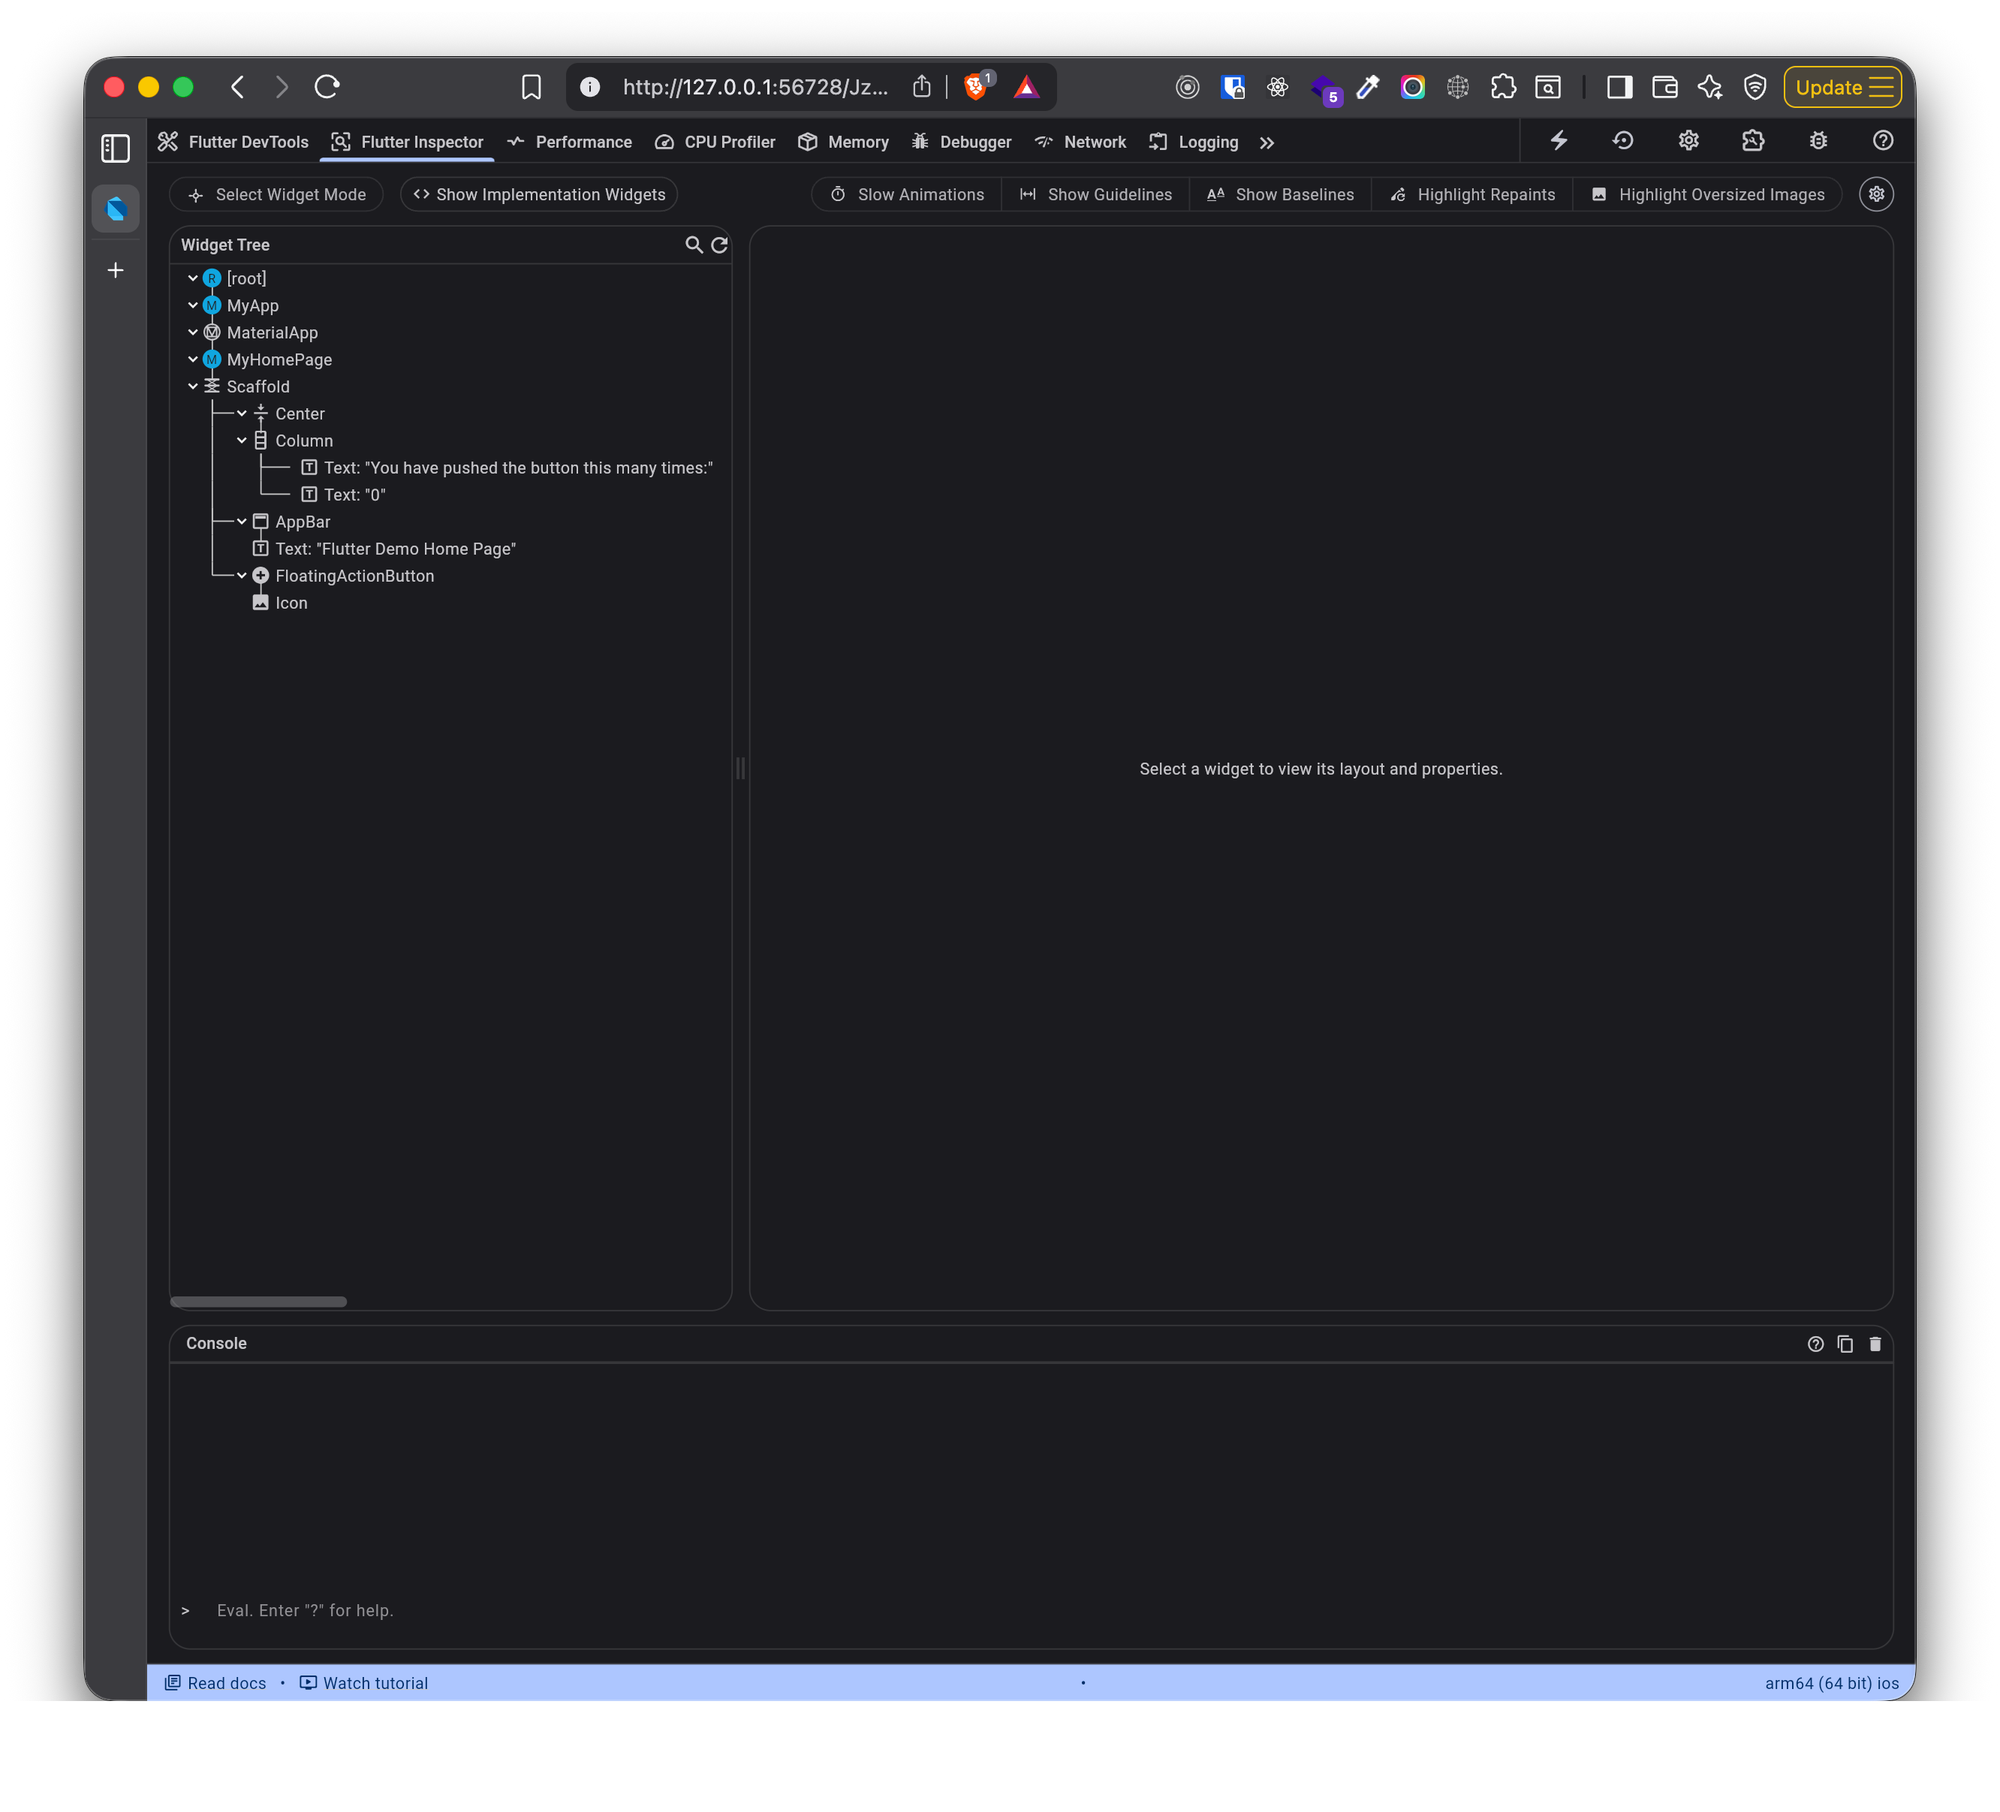Refresh the widget tree
2000x1812 pixels.
pyautogui.click(x=719, y=245)
